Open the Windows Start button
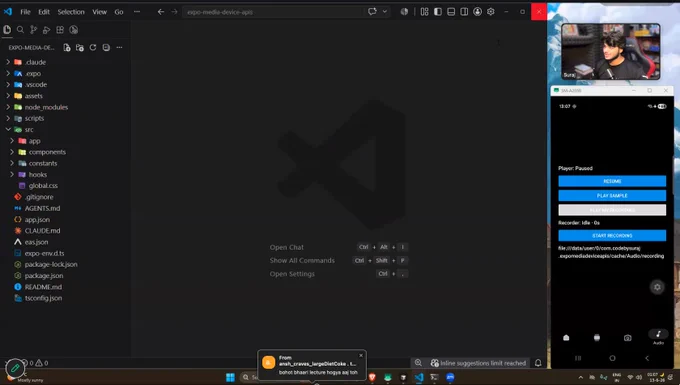Image resolution: width=680 pixels, height=385 pixels. point(230,377)
